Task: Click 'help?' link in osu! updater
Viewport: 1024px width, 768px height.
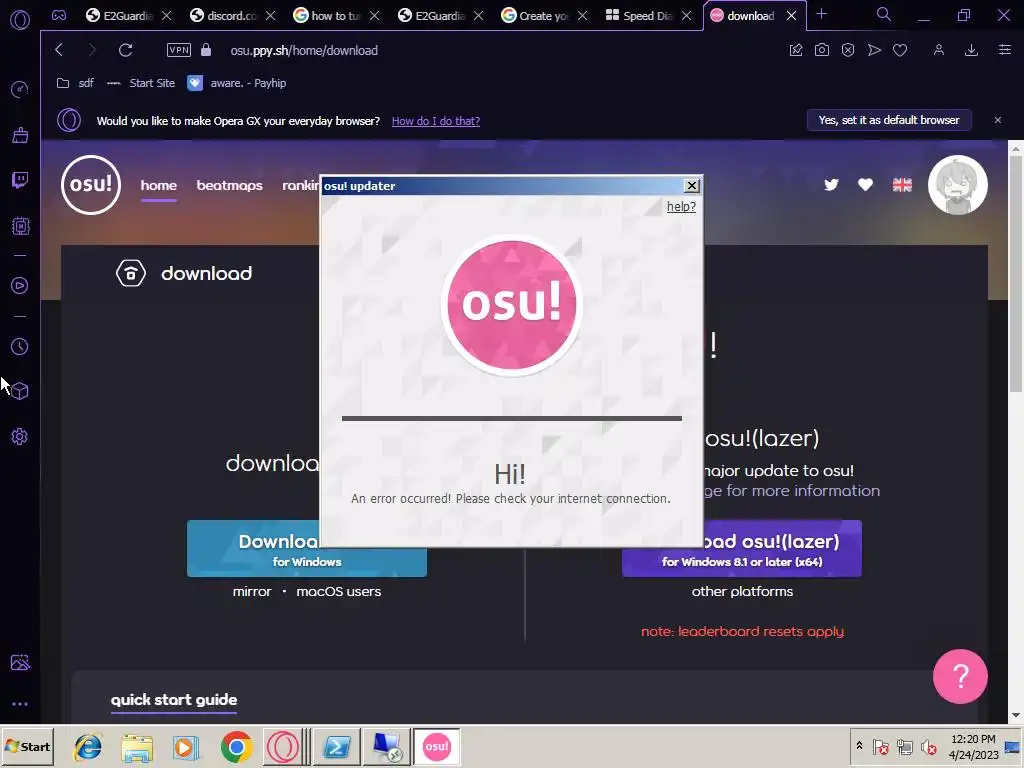Action: pyautogui.click(x=681, y=206)
